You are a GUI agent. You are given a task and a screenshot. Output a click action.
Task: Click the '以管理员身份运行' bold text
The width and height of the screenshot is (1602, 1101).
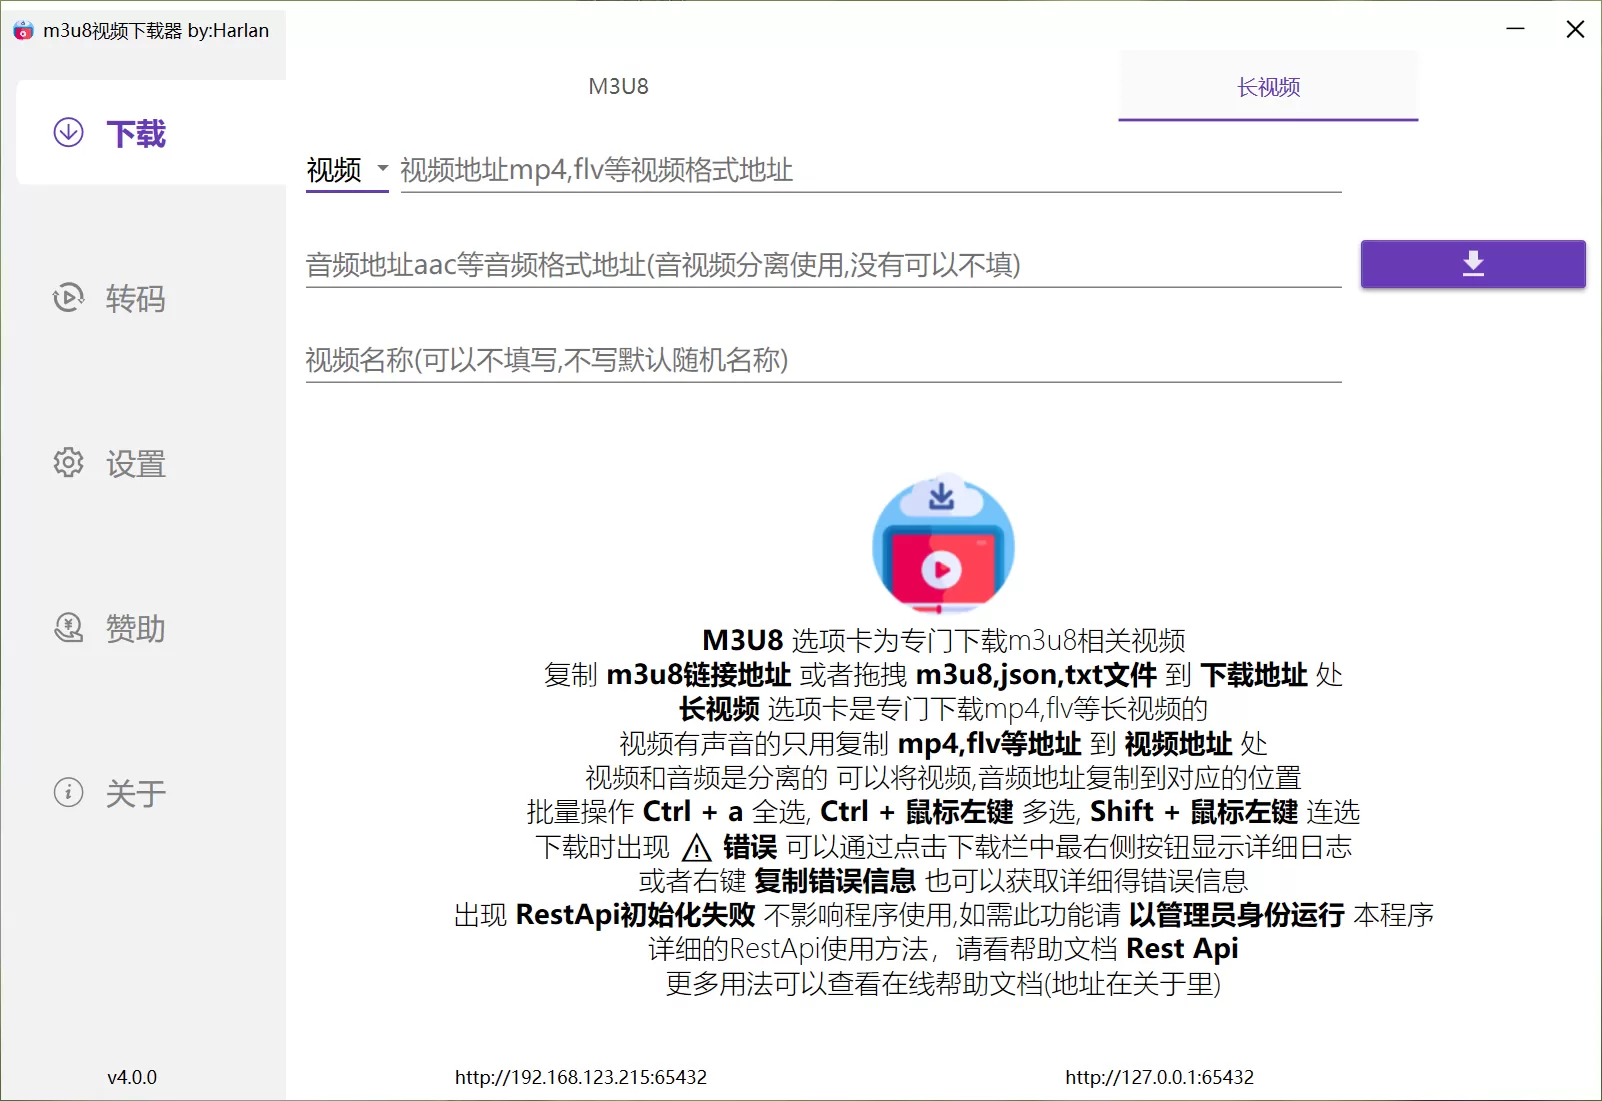(x=1237, y=915)
